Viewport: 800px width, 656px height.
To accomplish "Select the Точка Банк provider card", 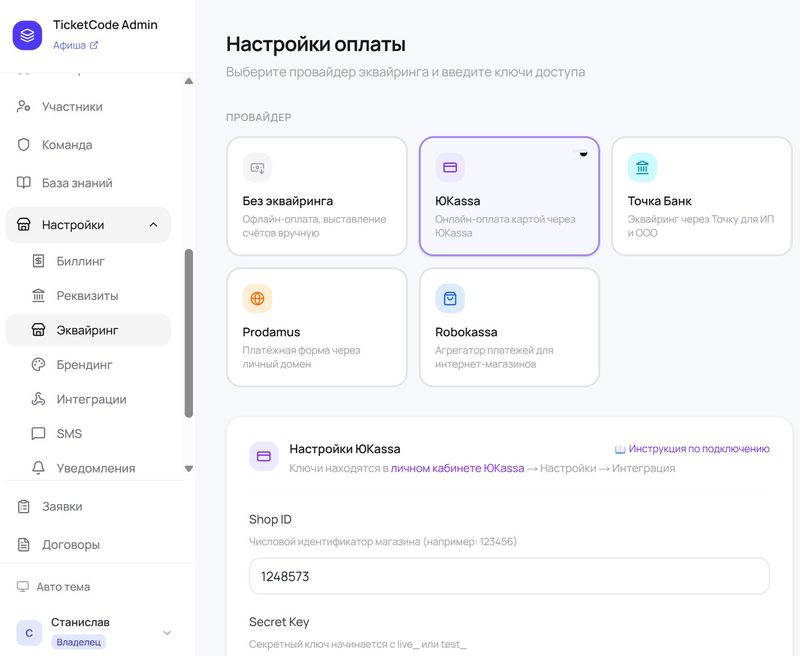I will (702, 196).
